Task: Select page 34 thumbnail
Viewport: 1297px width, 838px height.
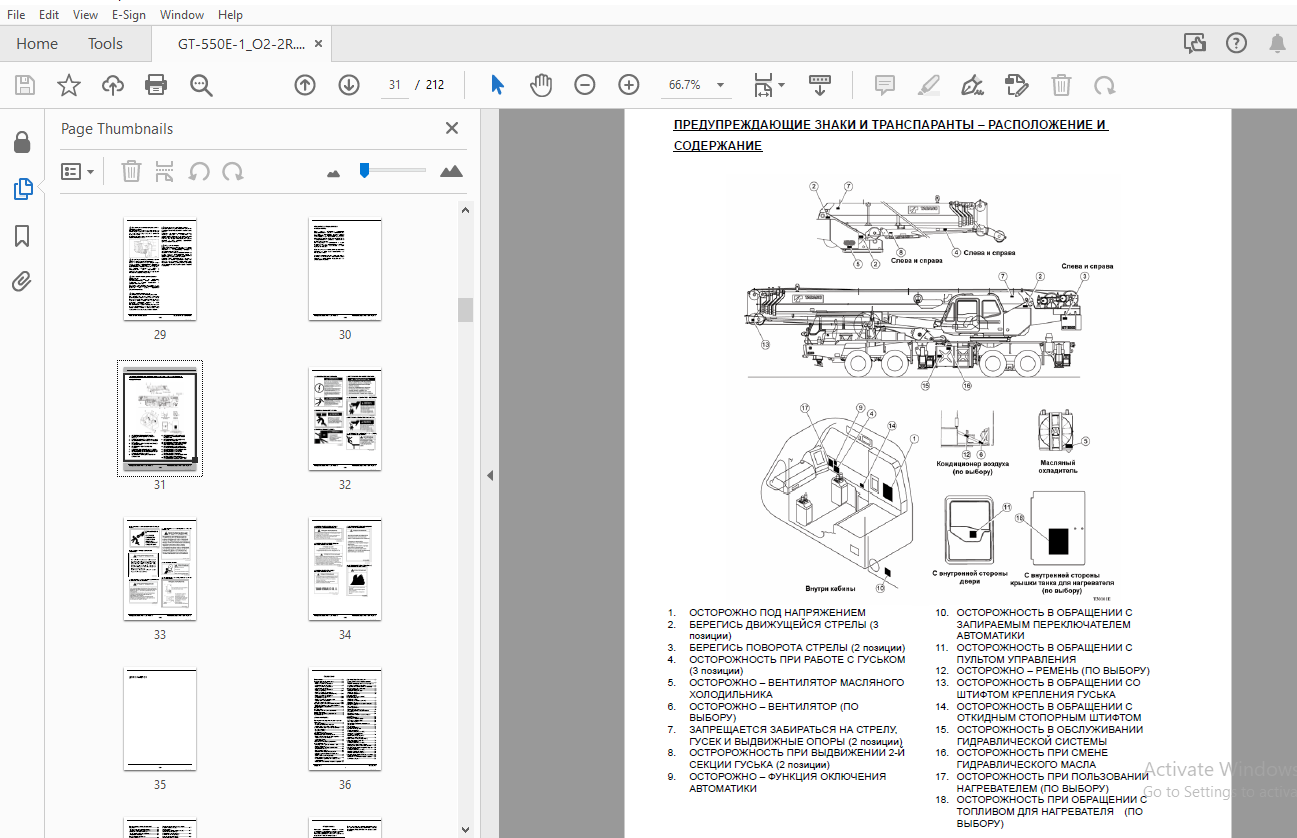Action: click(x=345, y=569)
